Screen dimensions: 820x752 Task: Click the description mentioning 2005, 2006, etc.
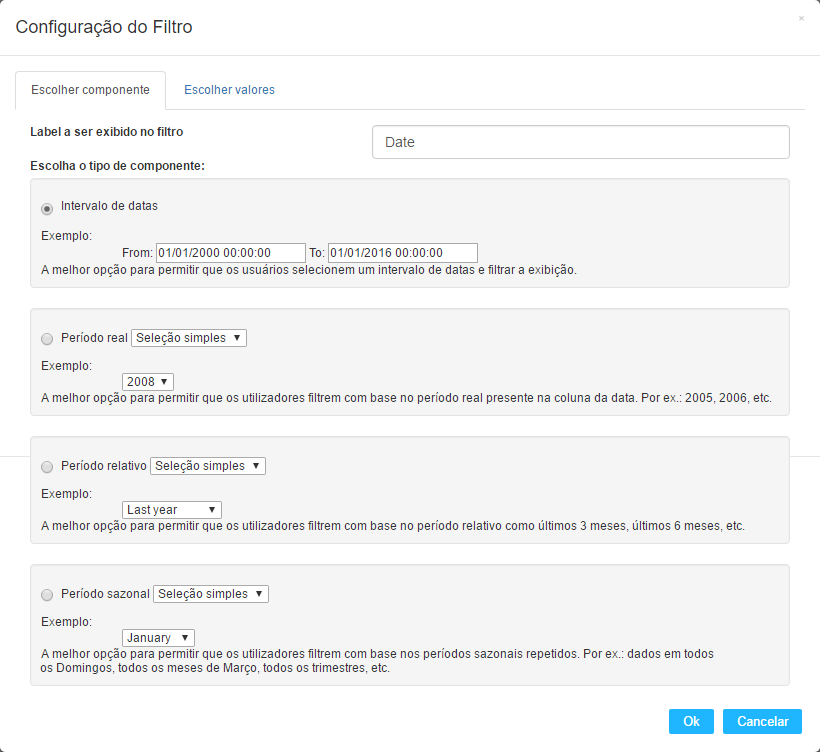coord(406,398)
